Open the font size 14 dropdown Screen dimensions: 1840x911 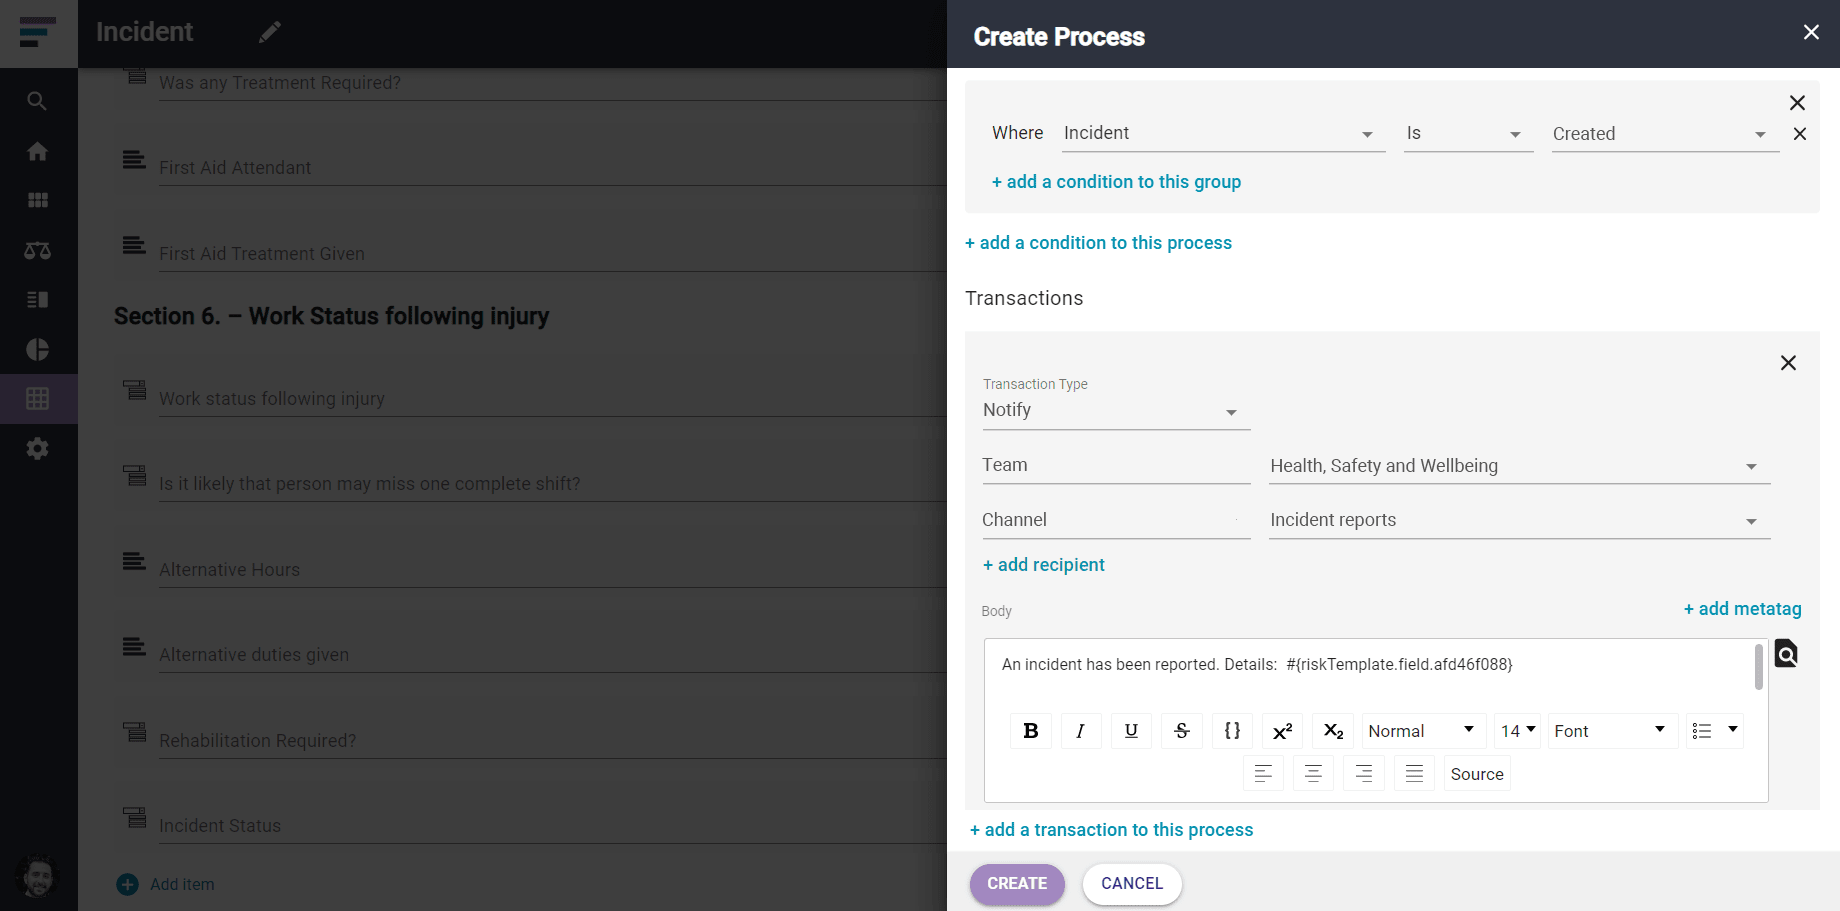1518,731
